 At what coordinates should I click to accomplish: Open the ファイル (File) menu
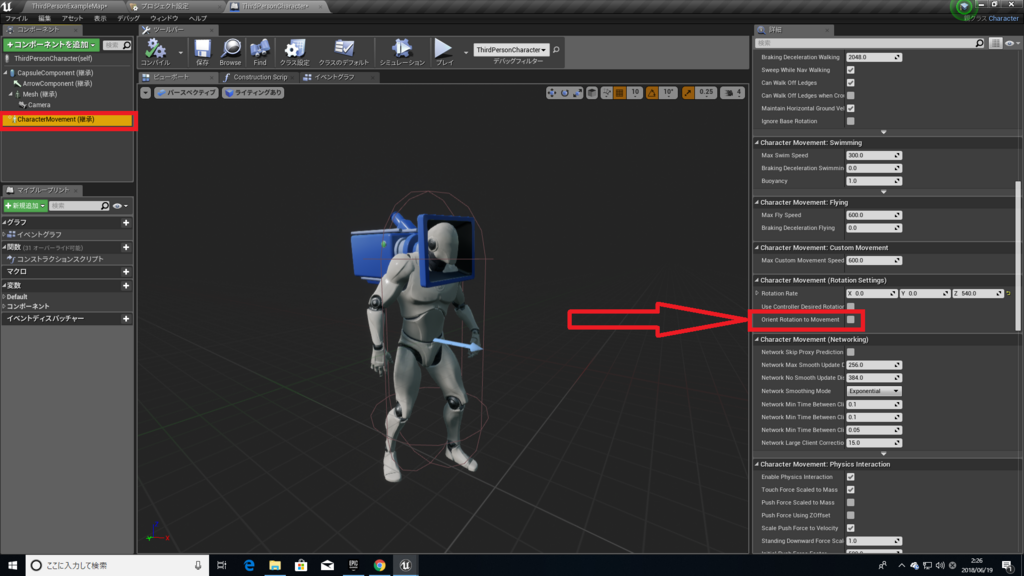(x=16, y=18)
